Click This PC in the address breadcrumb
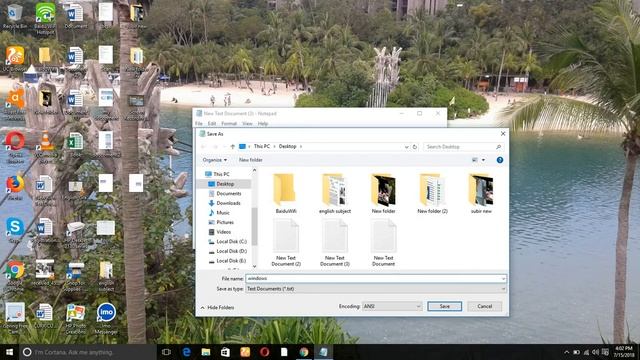640x360 pixels. [262, 147]
